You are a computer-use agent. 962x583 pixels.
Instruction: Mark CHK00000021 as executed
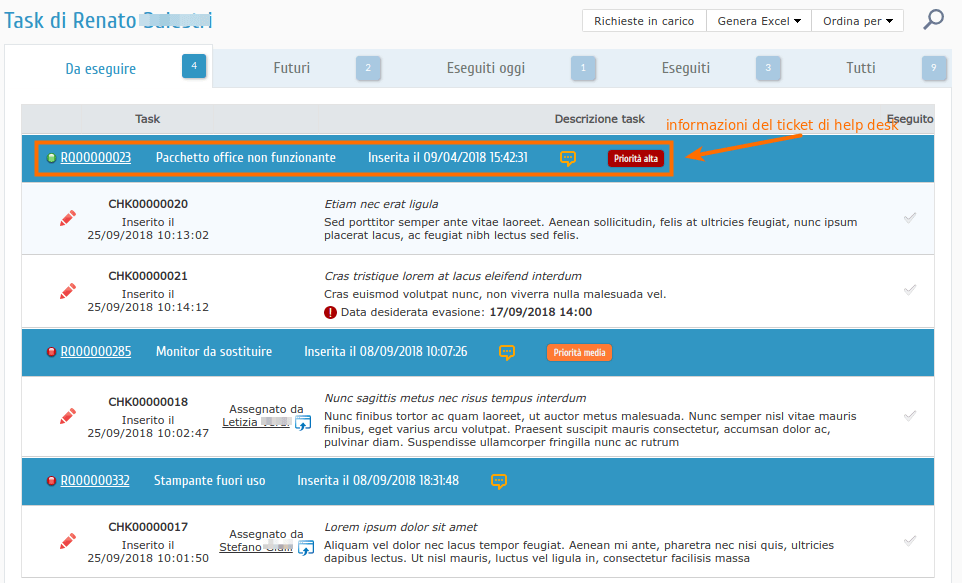(x=910, y=290)
